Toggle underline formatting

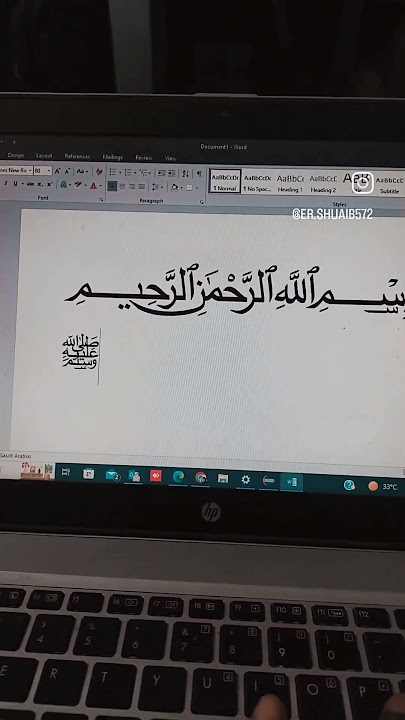point(15,184)
